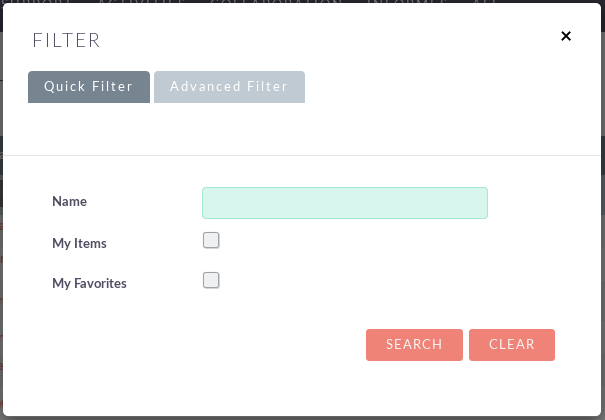Image resolution: width=605 pixels, height=420 pixels.
Task: Enable the My Favorites checkbox
Action: click(211, 280)
